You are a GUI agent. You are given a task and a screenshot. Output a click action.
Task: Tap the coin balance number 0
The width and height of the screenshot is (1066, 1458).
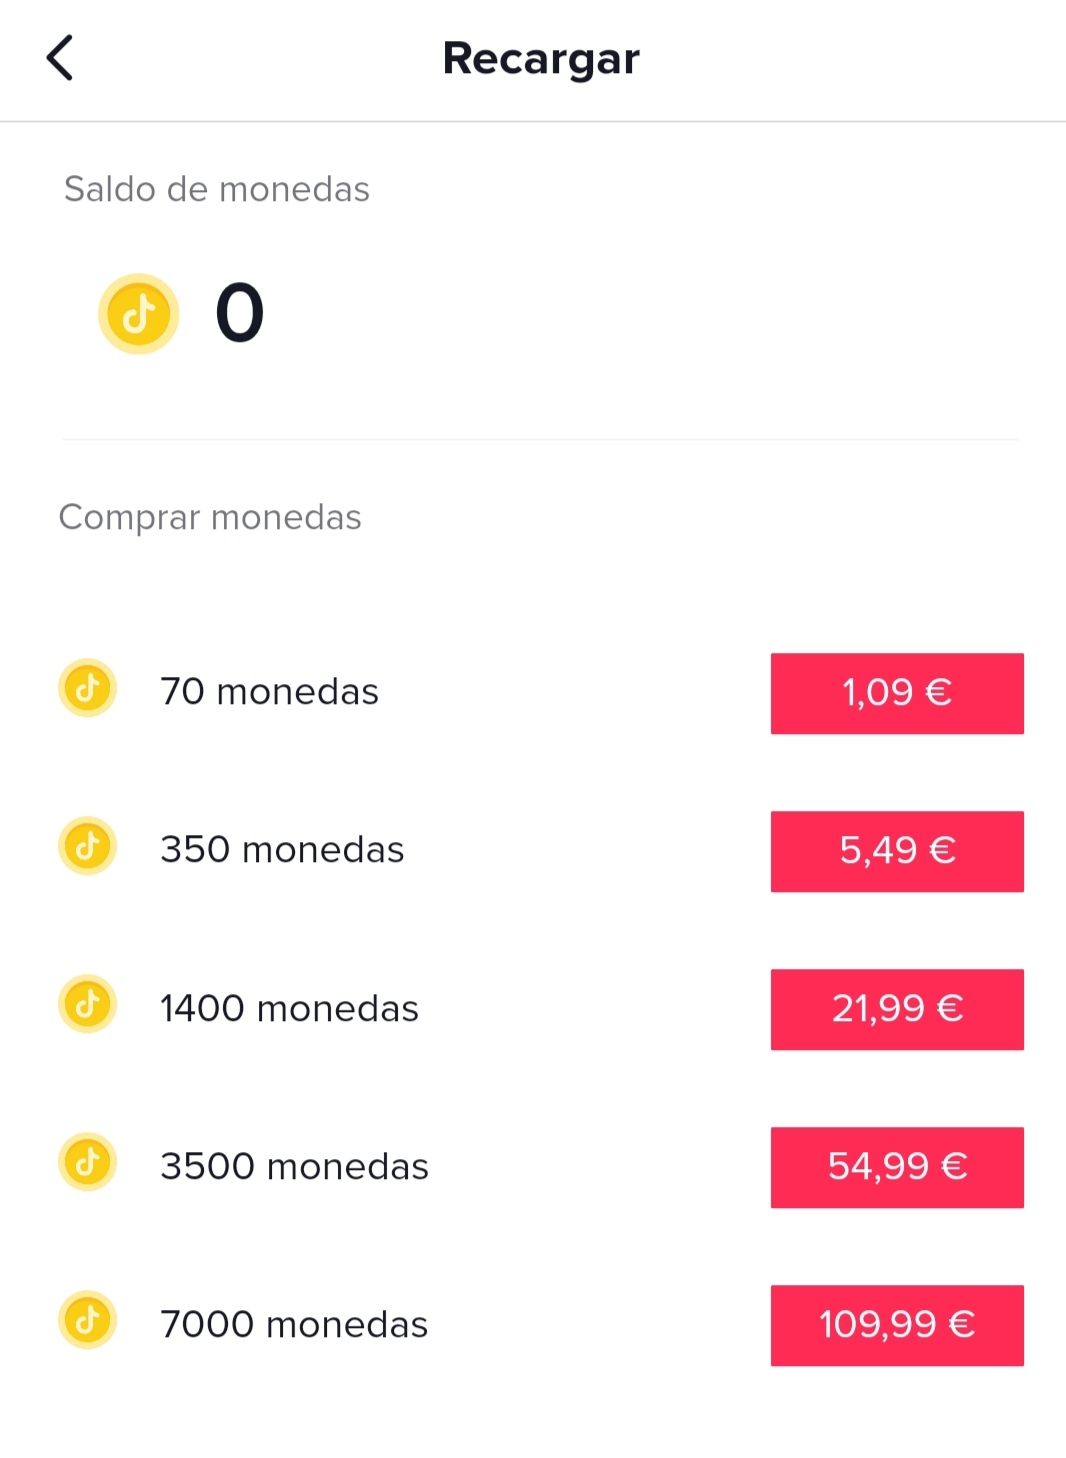coord(240,313)
